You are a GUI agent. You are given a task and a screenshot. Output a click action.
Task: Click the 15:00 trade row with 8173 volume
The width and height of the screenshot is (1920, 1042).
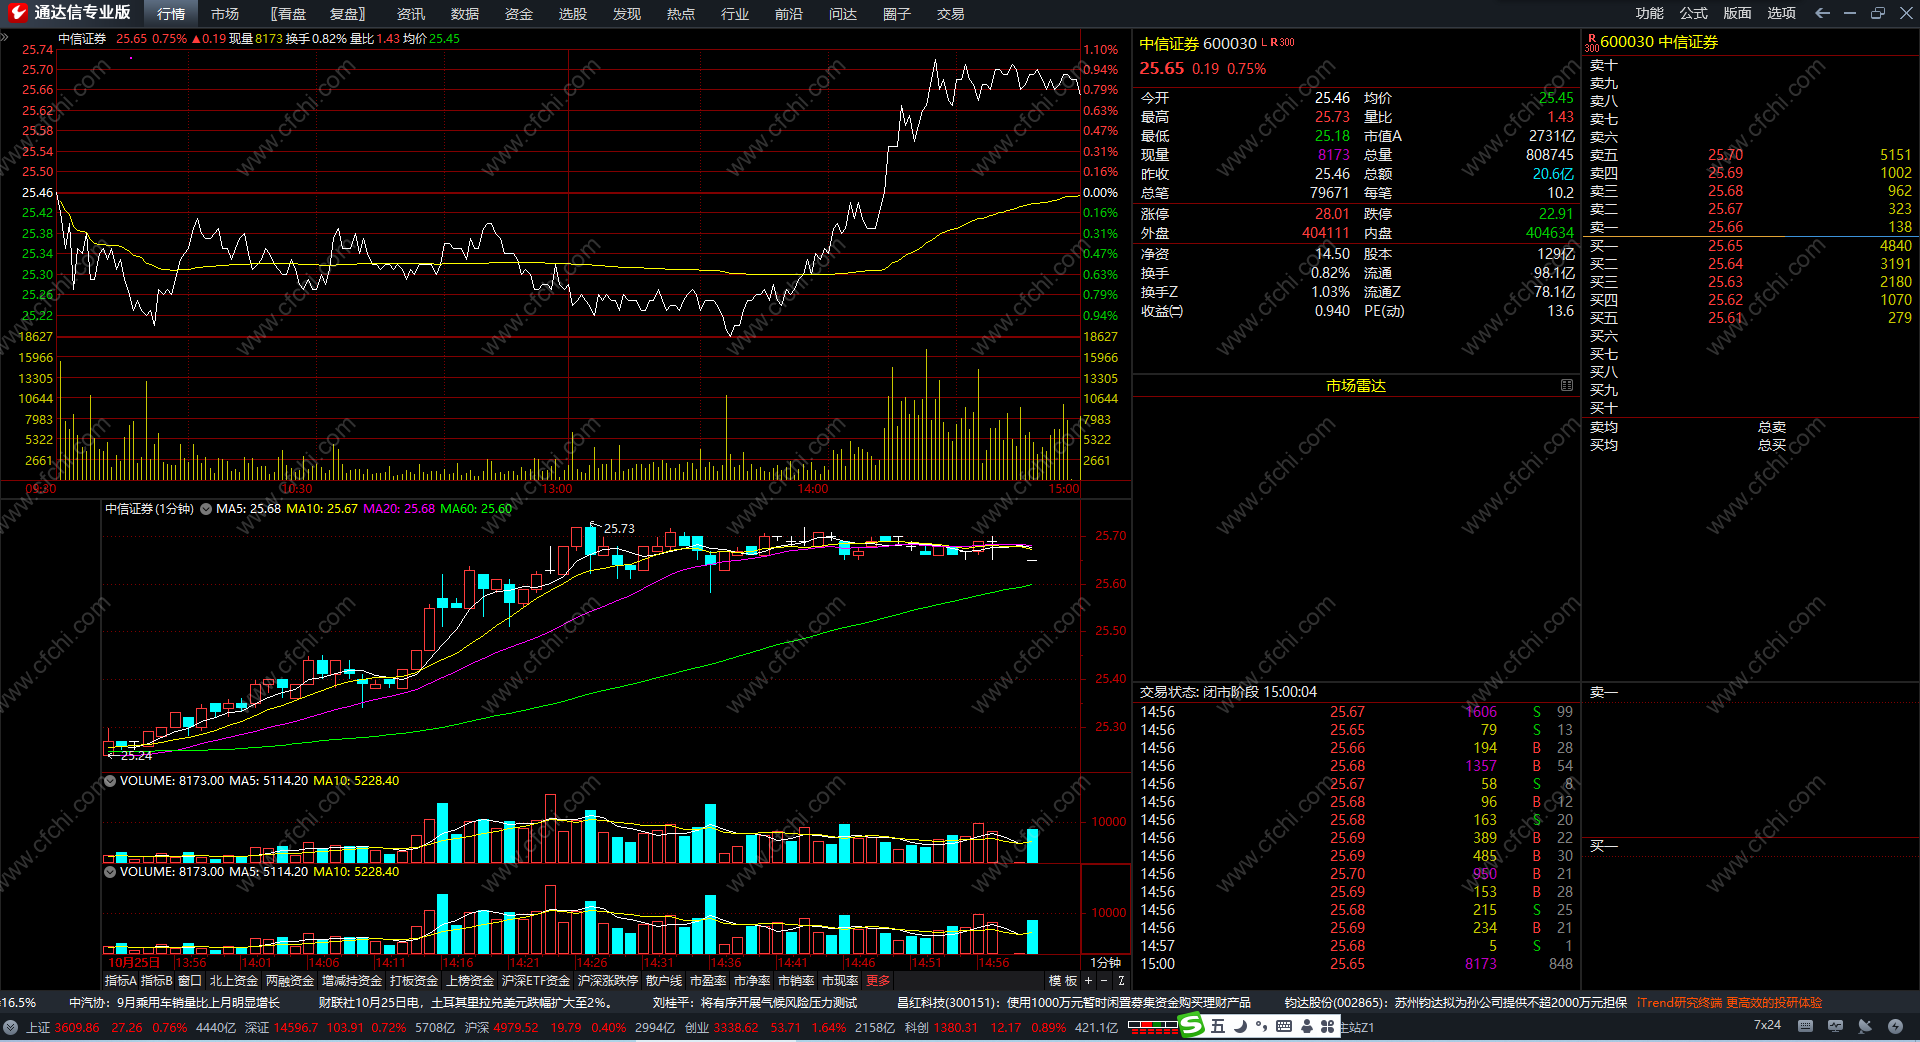coord(1357,964)
